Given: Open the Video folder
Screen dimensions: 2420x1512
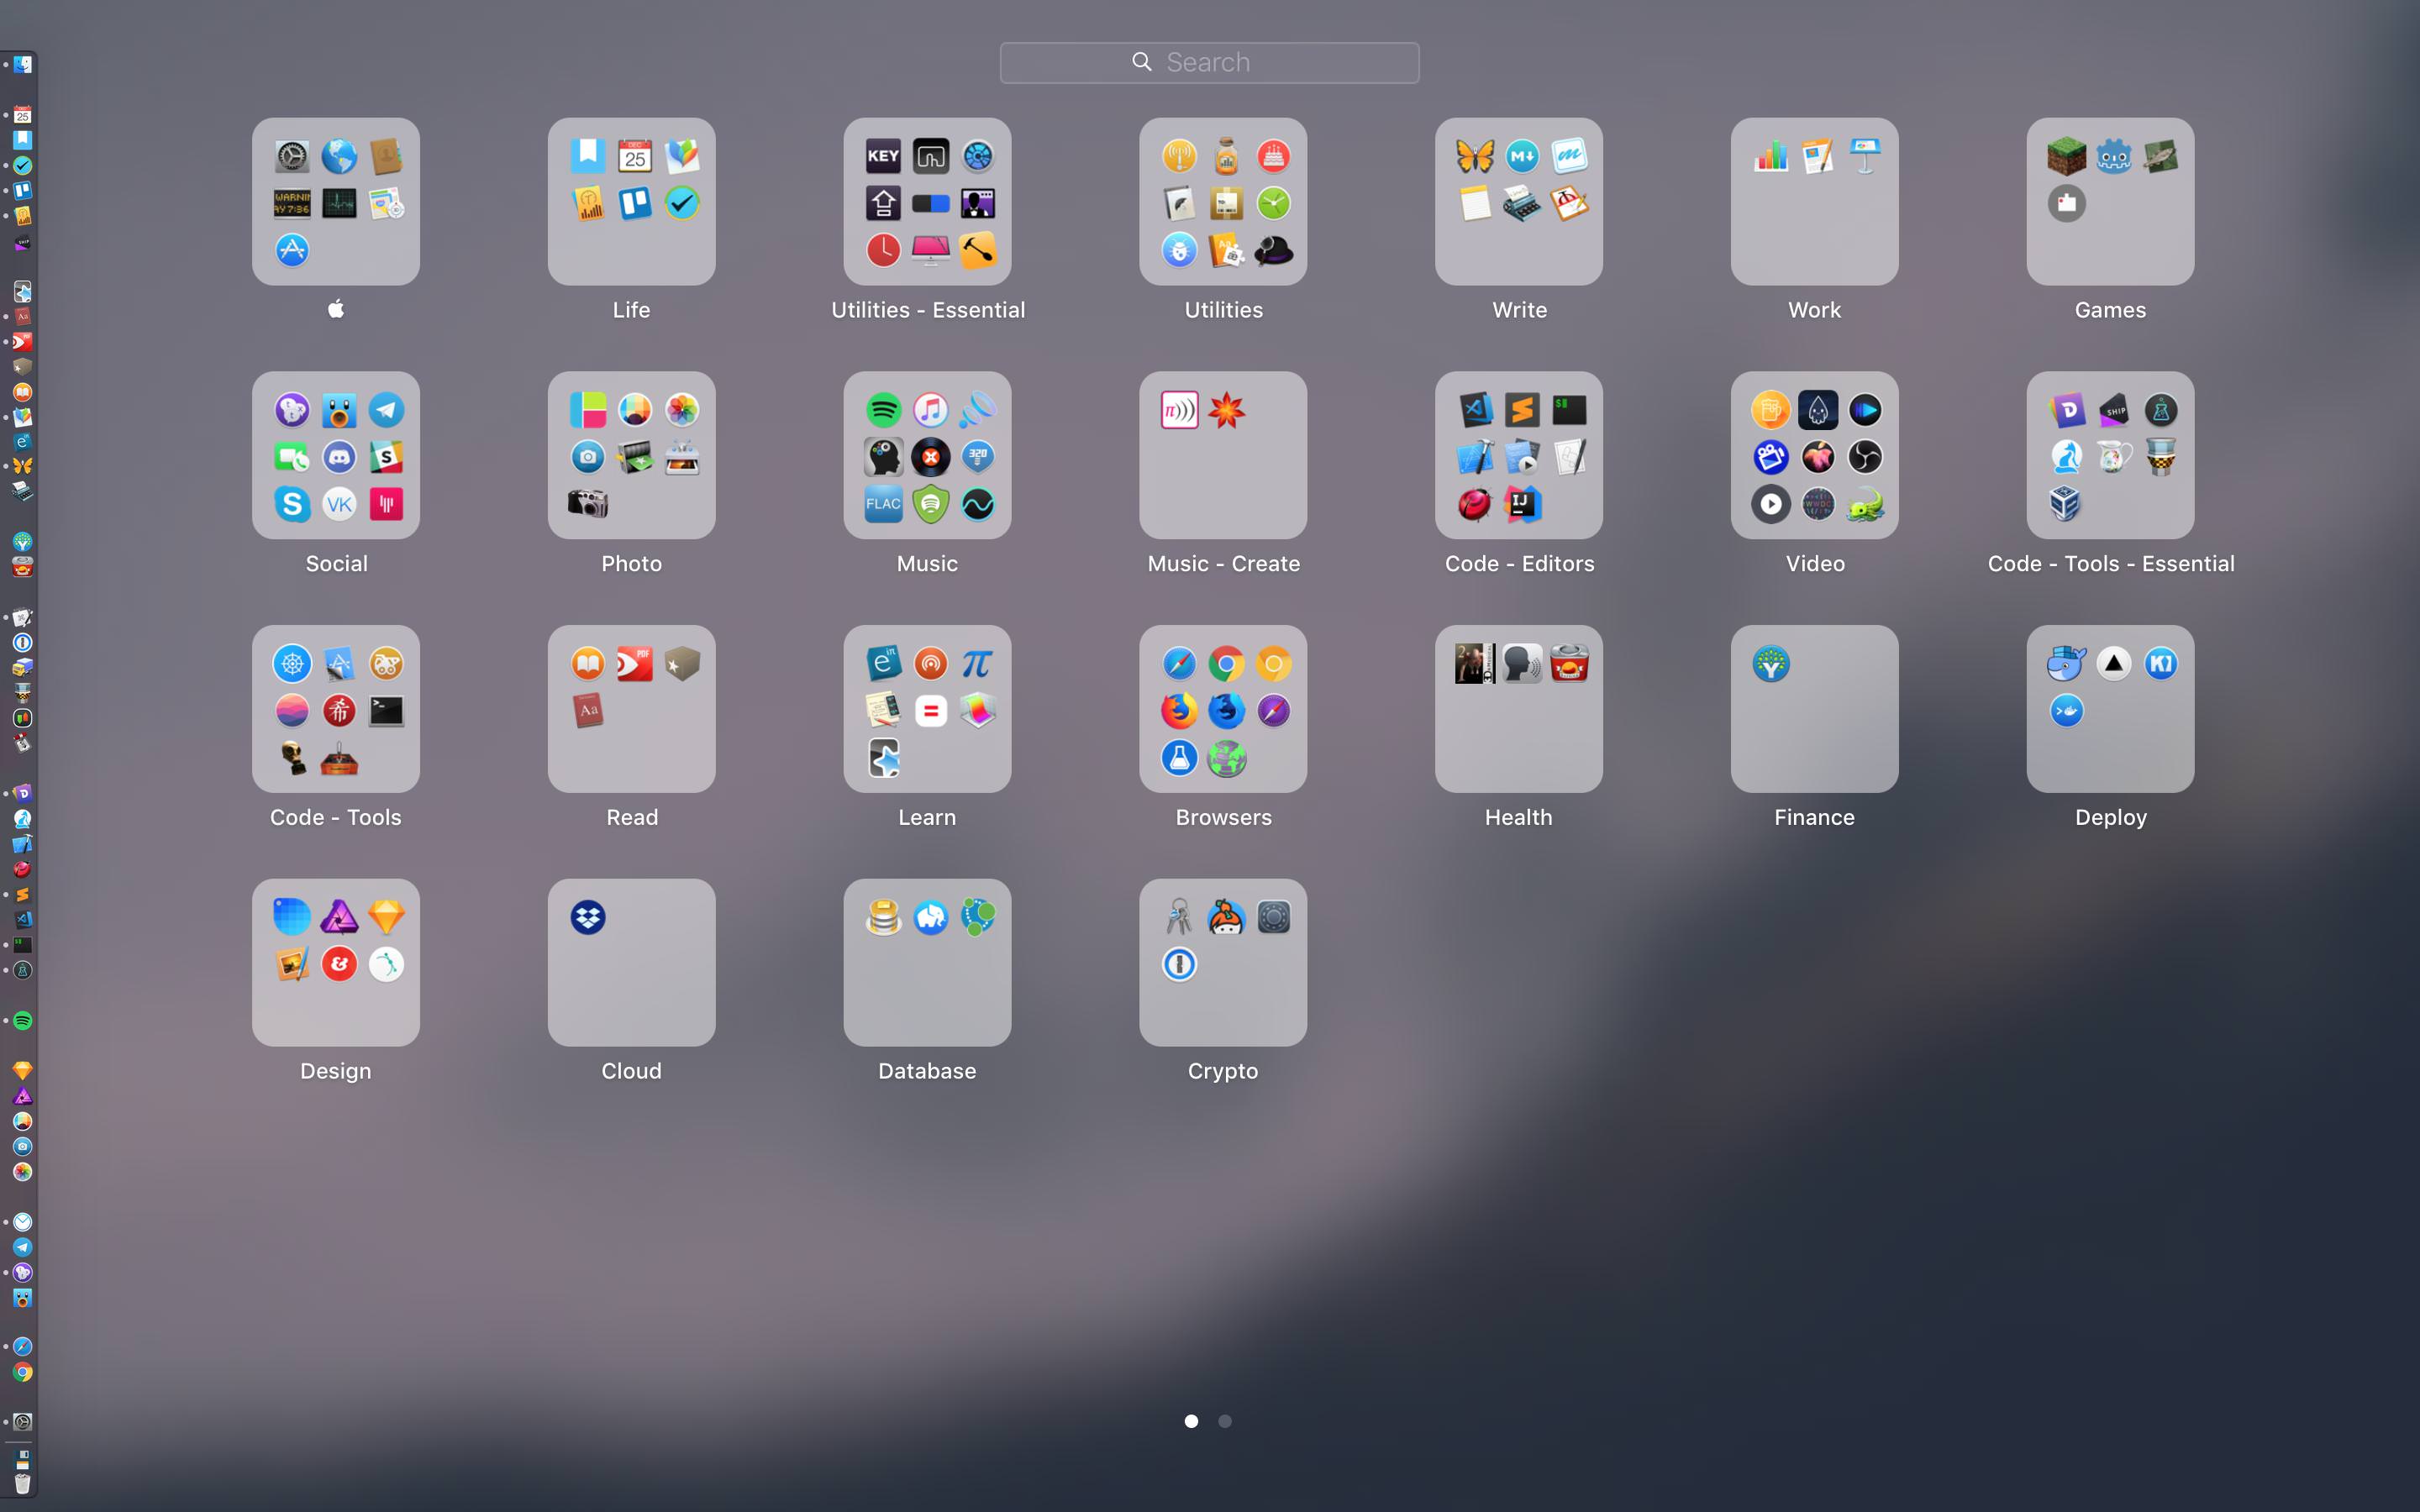Looking at the screenshot, I should pos(1814,456).
